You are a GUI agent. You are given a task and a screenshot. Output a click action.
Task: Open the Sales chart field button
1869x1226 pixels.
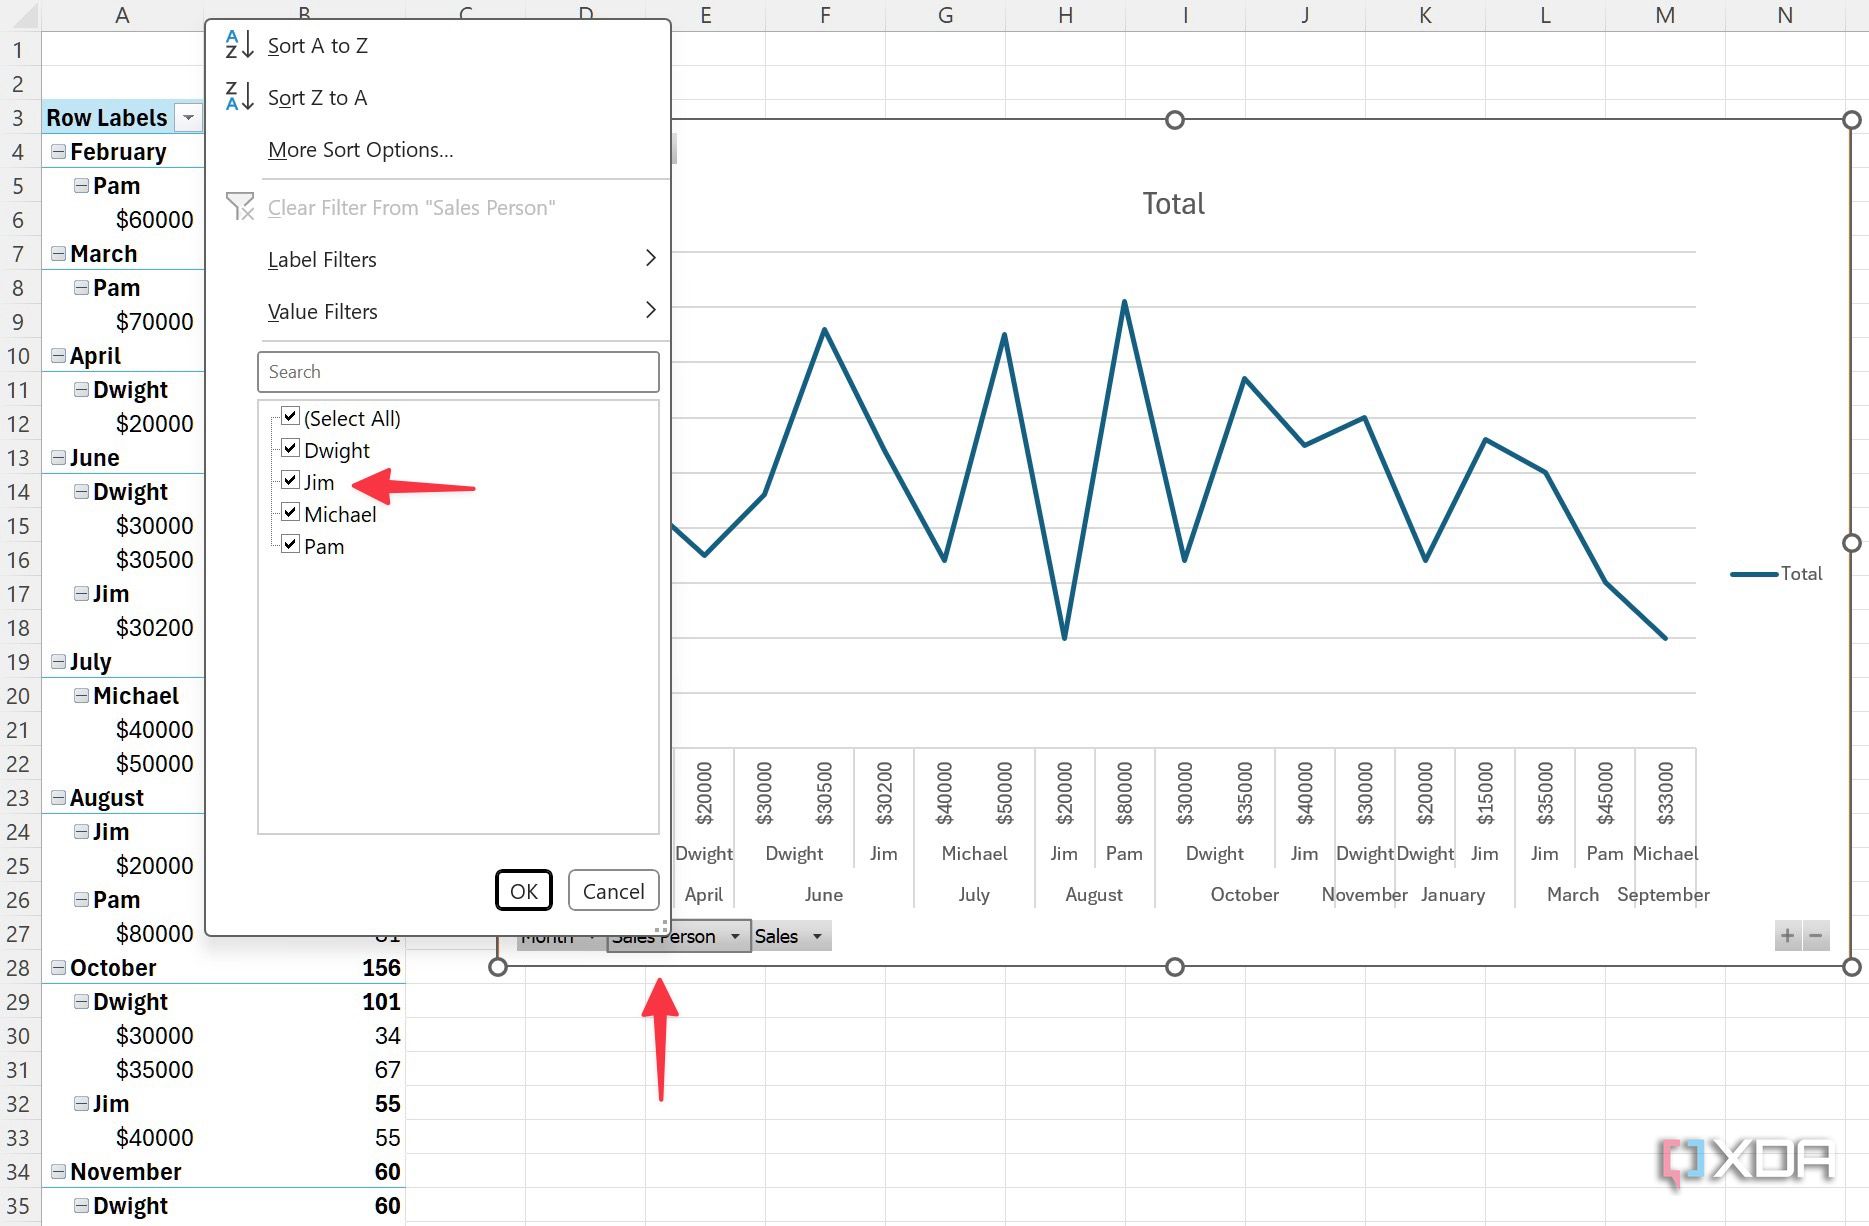(791, 937)
